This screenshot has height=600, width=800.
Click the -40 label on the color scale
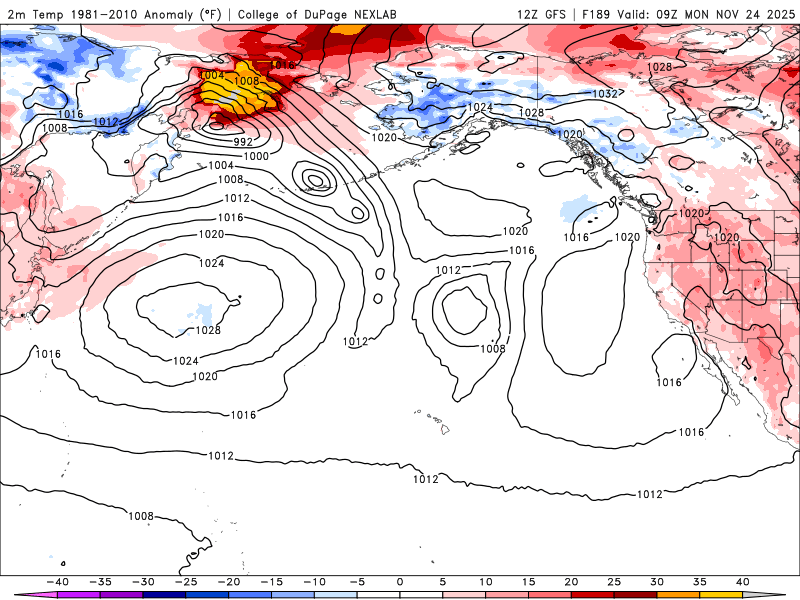[x=58, y=582]
